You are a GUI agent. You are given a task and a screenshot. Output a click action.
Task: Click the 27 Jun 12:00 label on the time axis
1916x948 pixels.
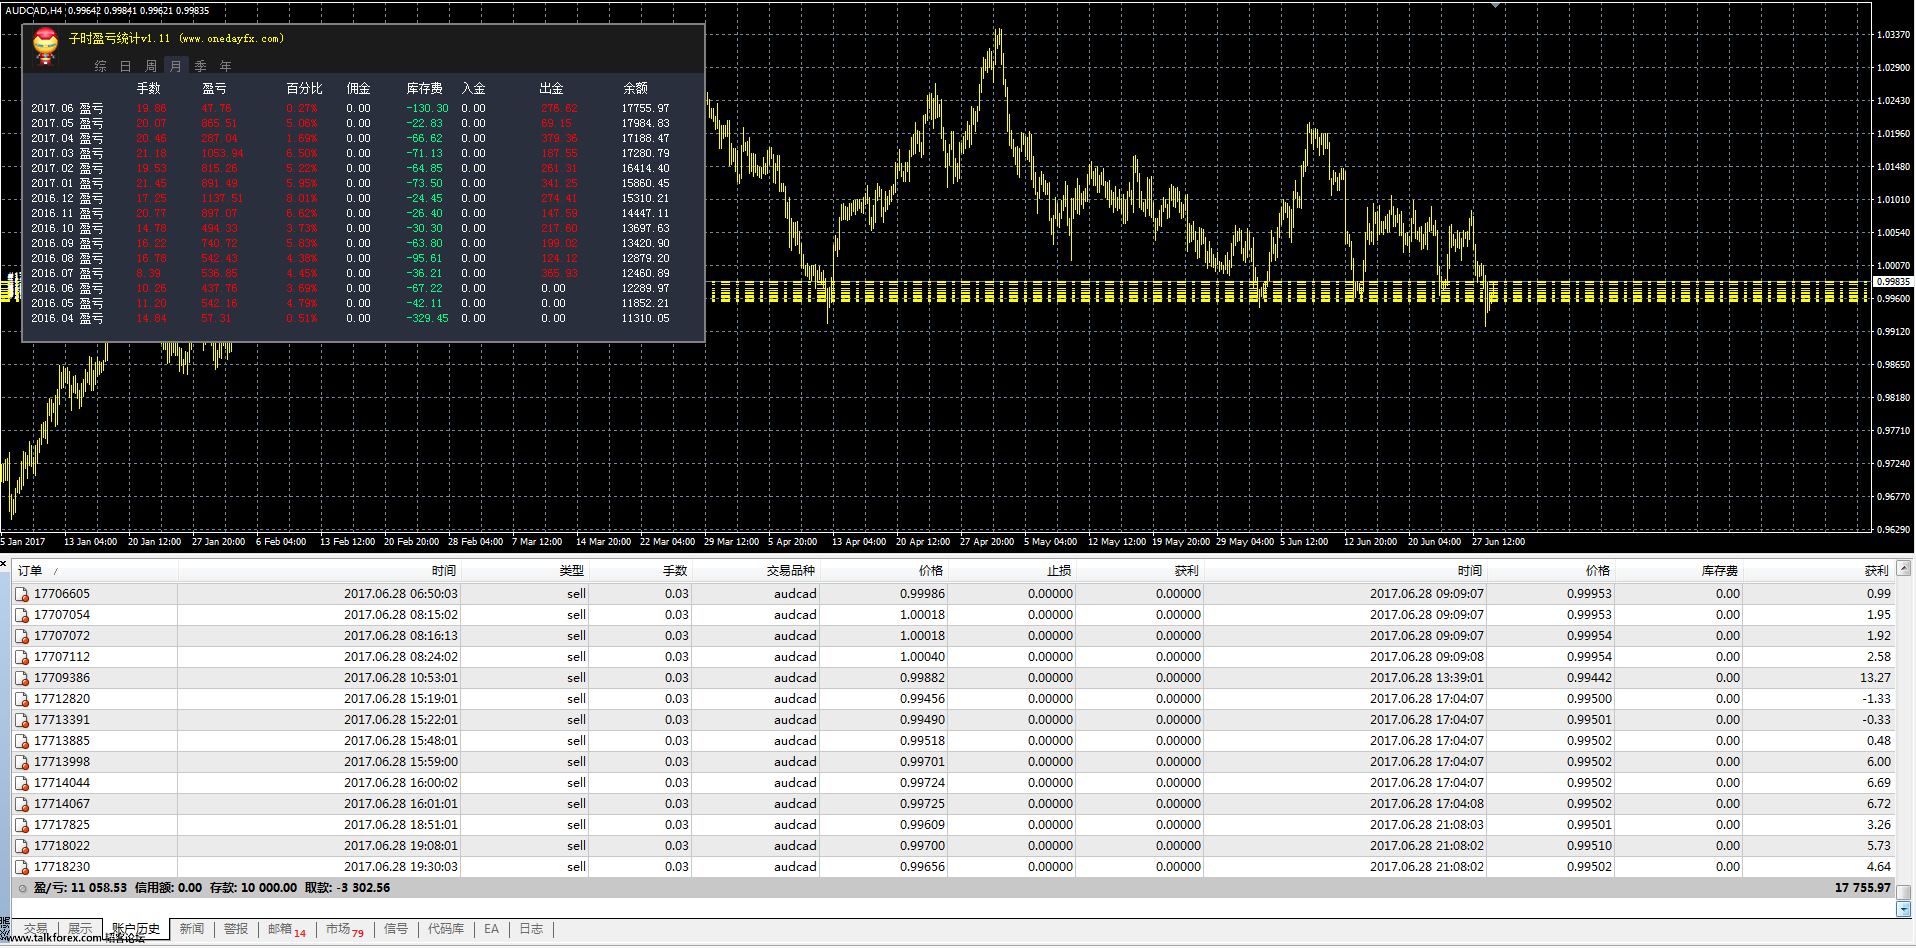pos(1498,542)
